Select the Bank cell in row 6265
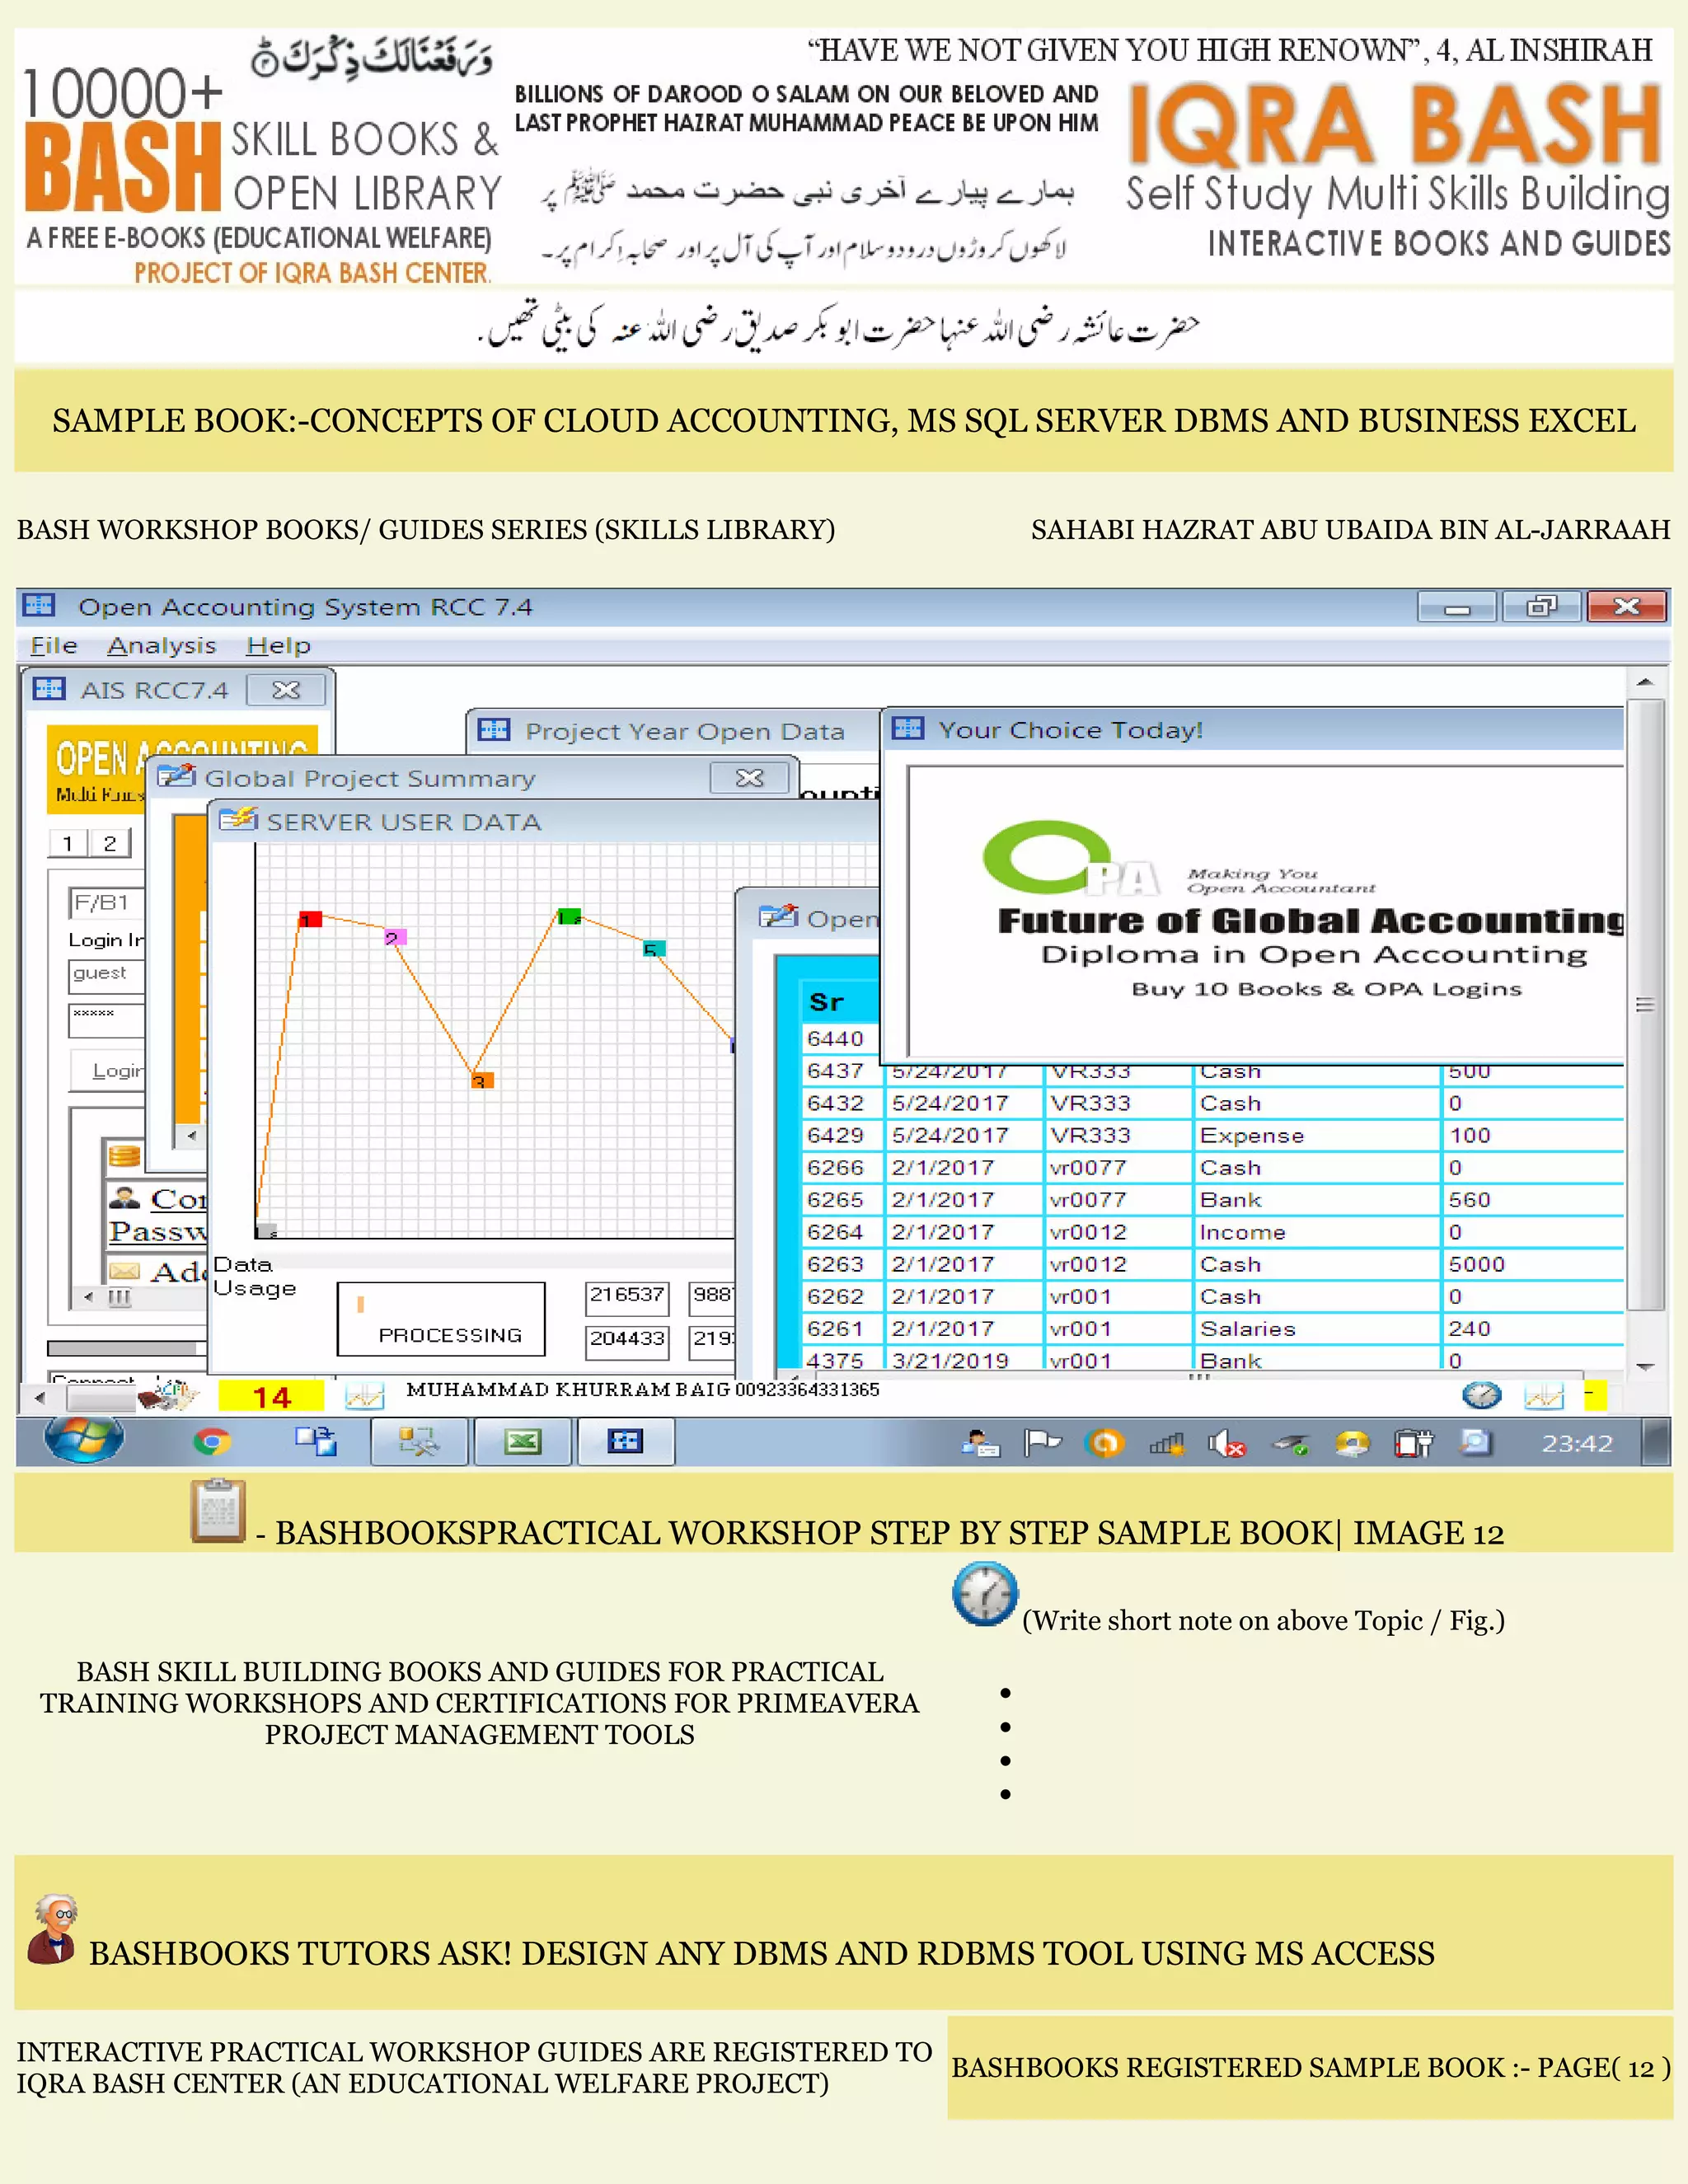 pyautogui.click(x=1317, y=1200)
